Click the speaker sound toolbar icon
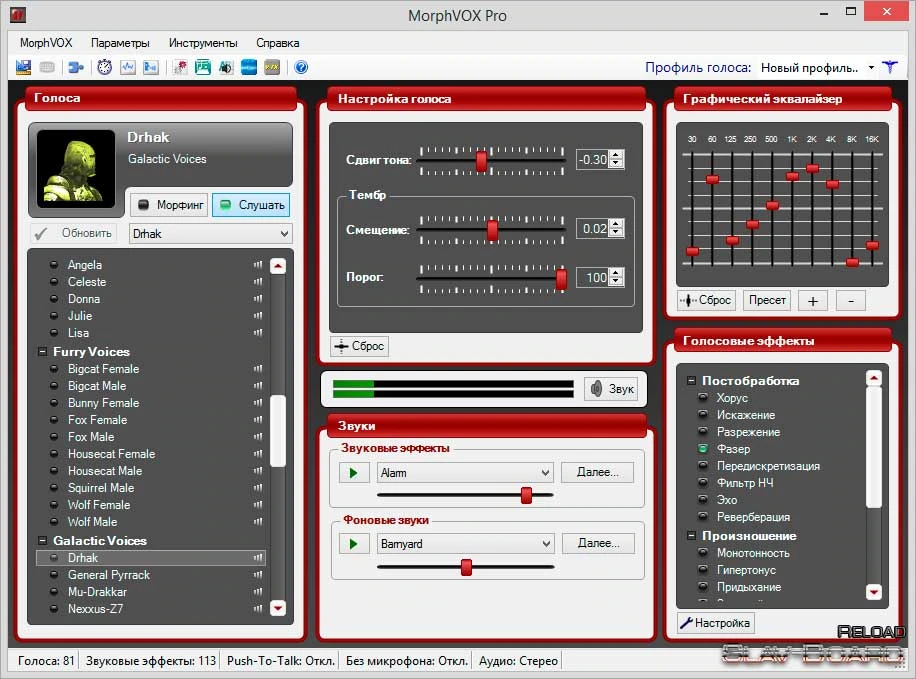The width and height of the screenshot is (916, 679). pyautogui.click(x=225, y=67)
